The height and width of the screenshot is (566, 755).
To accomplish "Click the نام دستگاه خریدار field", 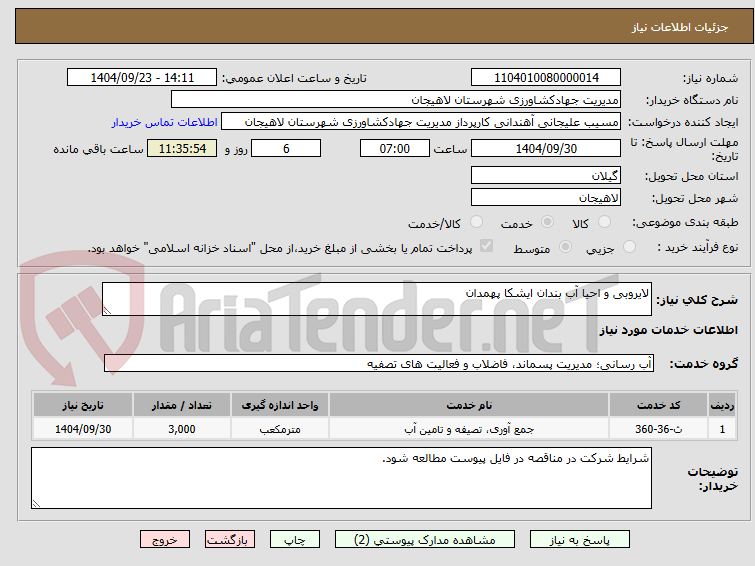I will pos(396,100).
